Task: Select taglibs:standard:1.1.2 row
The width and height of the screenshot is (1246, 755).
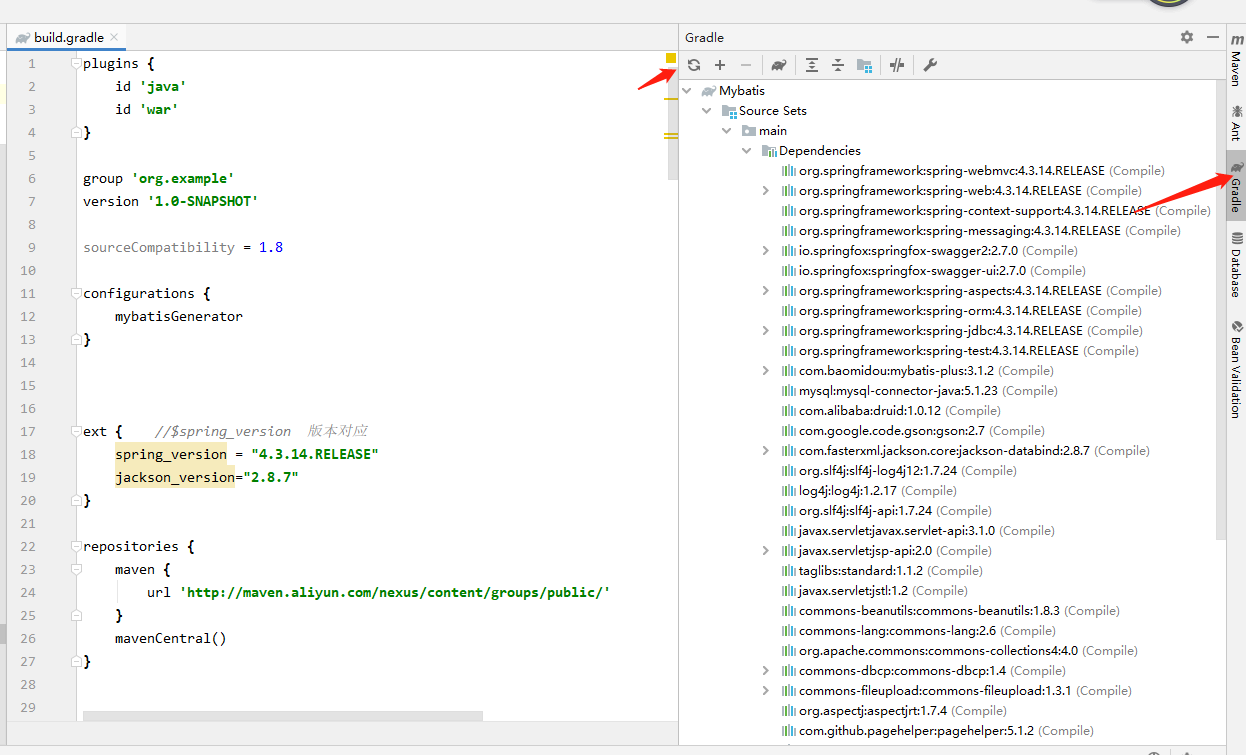Action: (x=881, y=571)
